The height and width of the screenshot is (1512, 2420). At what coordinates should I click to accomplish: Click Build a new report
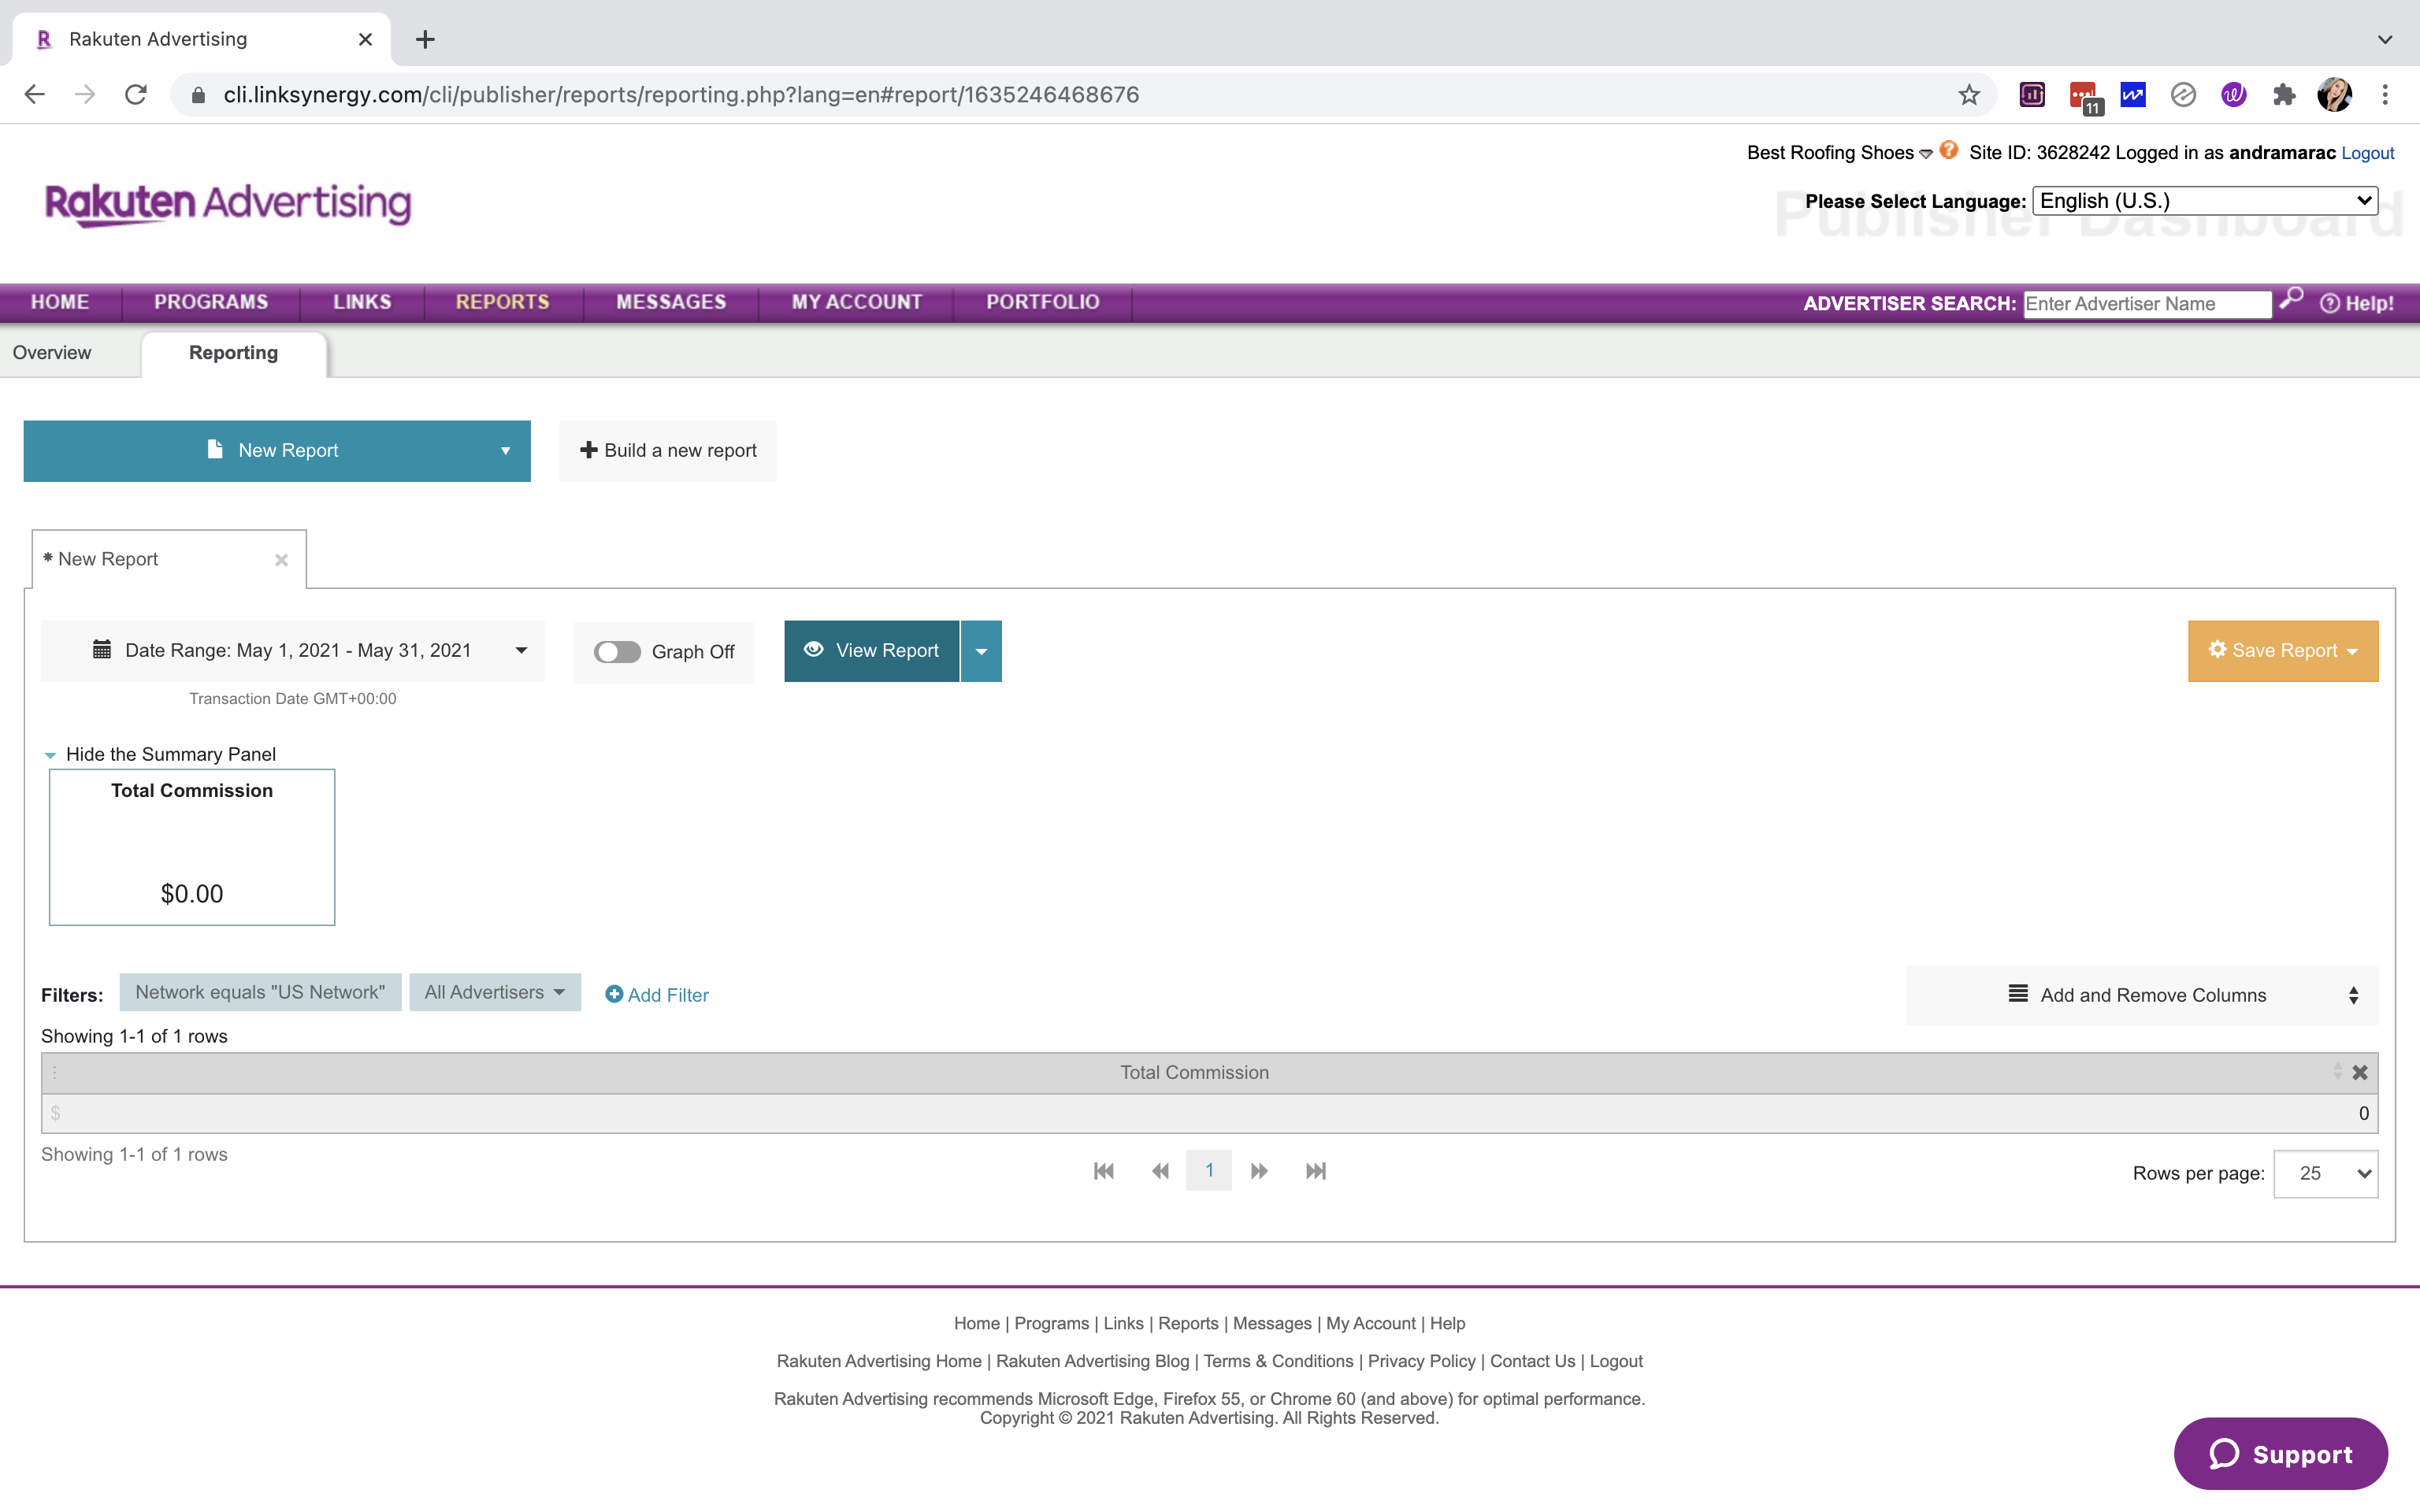click(668, 451)
